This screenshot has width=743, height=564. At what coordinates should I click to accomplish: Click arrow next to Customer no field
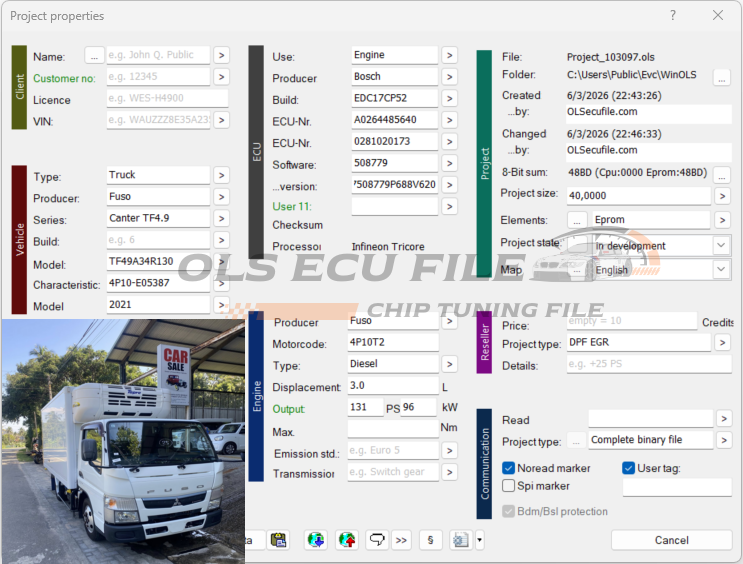[221, 77]
